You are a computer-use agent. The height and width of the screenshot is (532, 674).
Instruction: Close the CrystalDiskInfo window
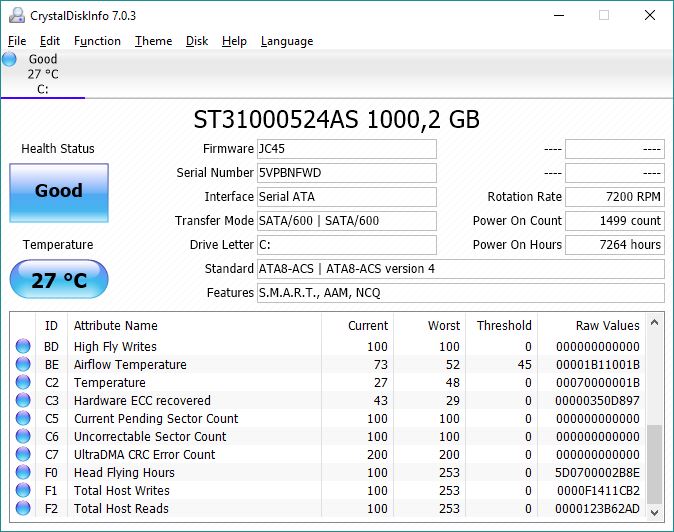pyautogui.click(x=650, y=15)
